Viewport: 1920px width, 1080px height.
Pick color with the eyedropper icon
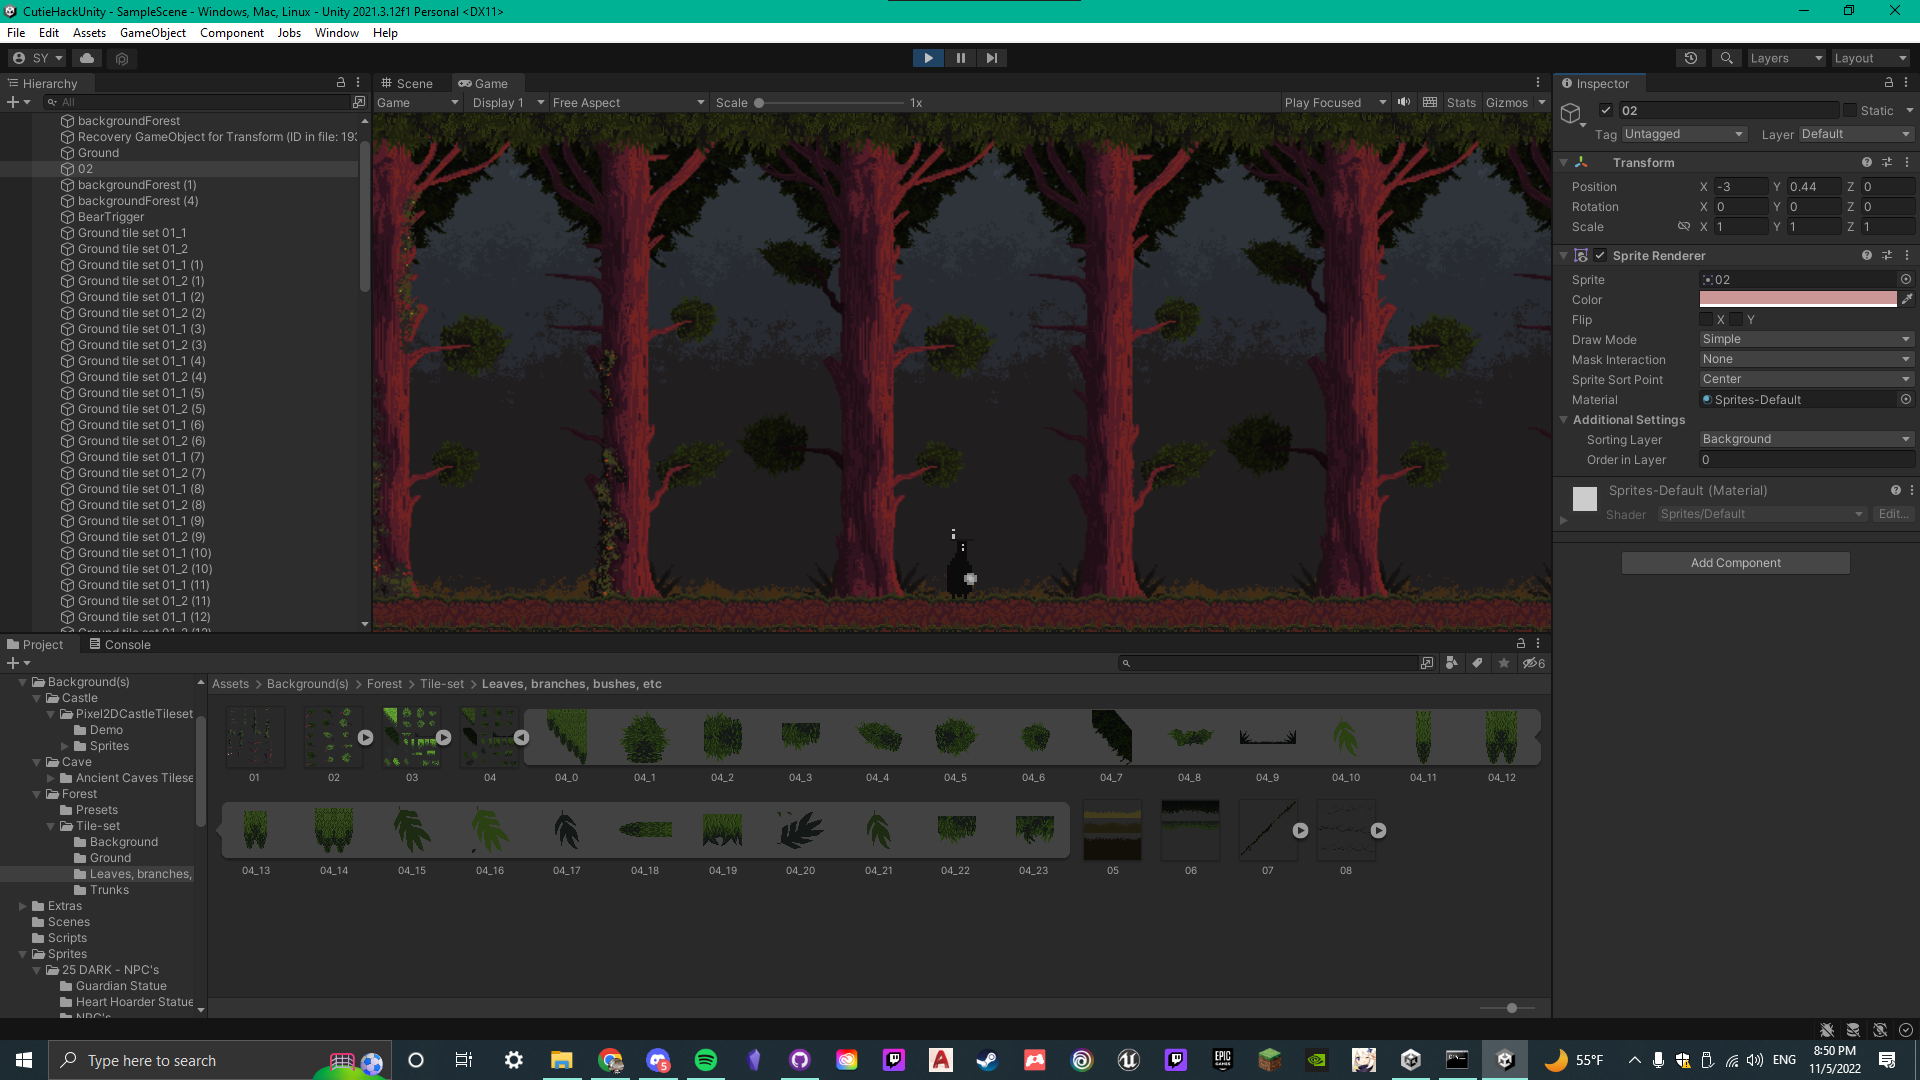1907,299
